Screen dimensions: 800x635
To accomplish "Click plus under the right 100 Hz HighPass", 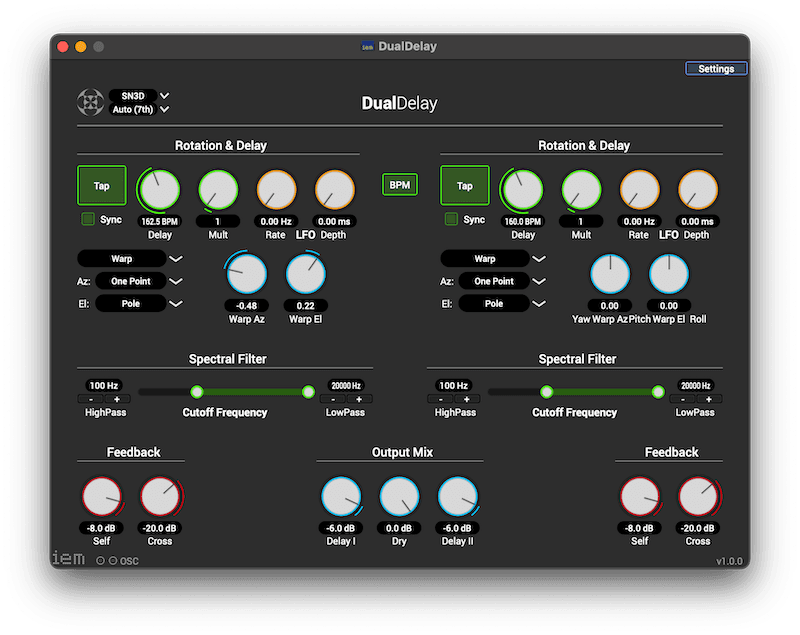I will click(467, 399).
